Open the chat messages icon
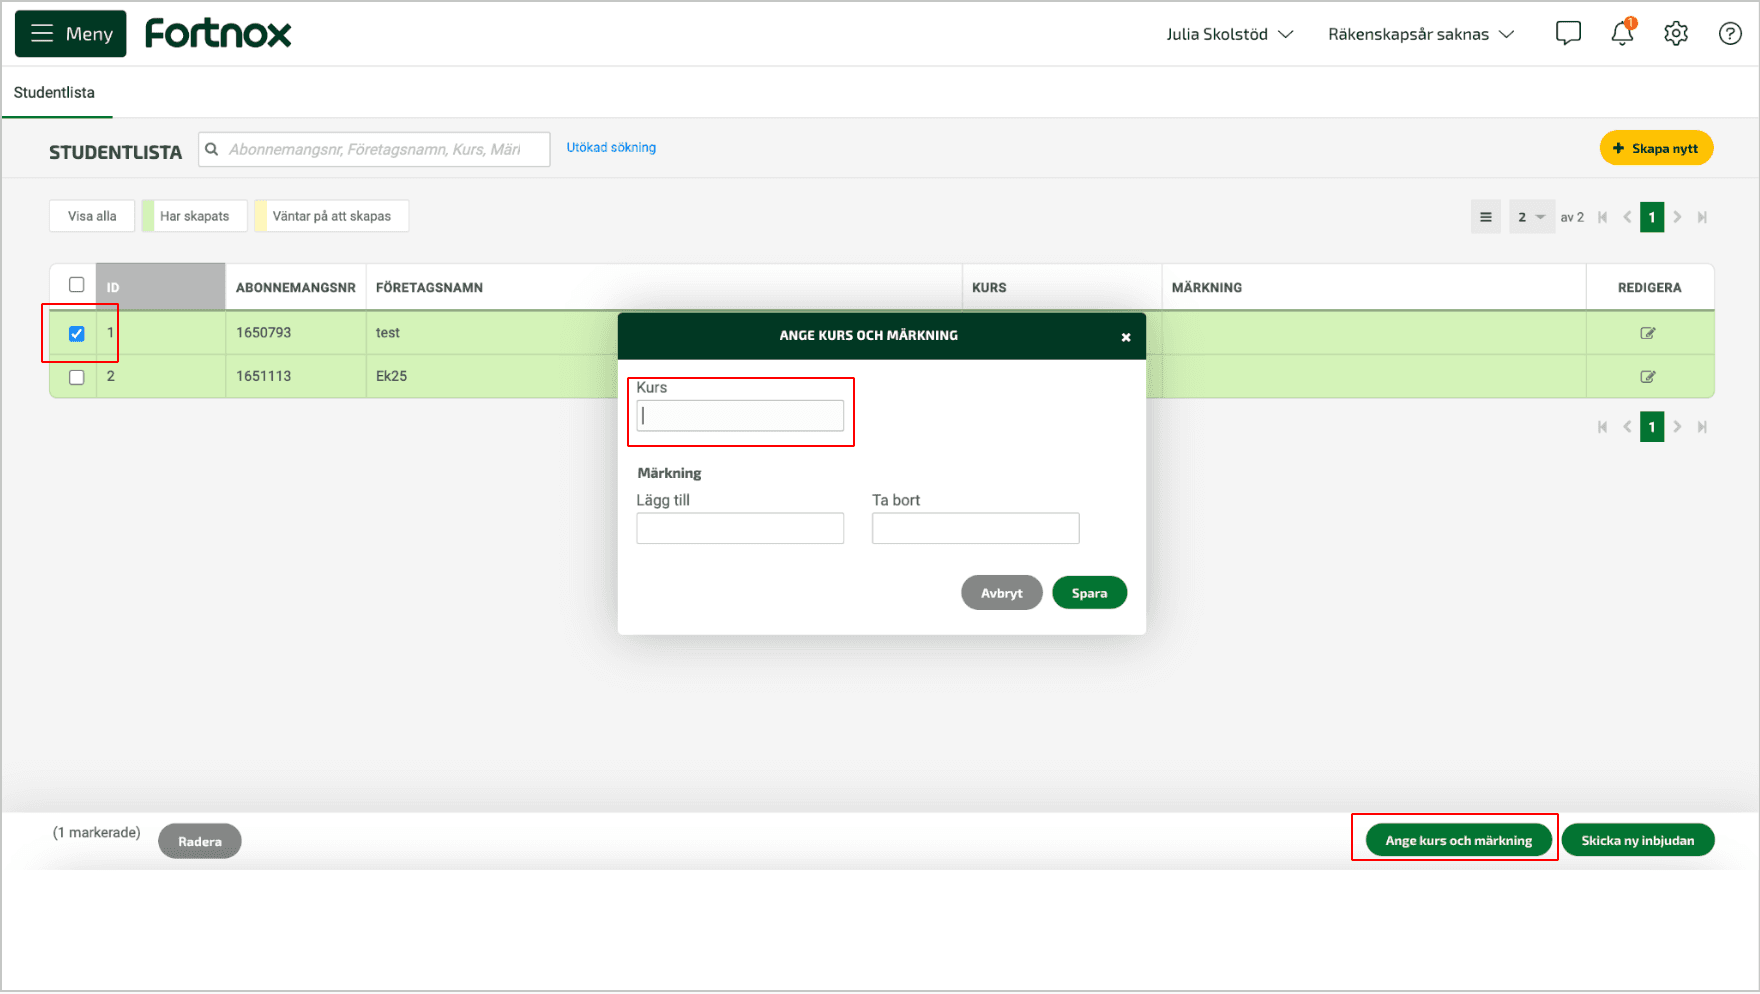Viewport: 1760px width, 994px height. pos(1568,34)
